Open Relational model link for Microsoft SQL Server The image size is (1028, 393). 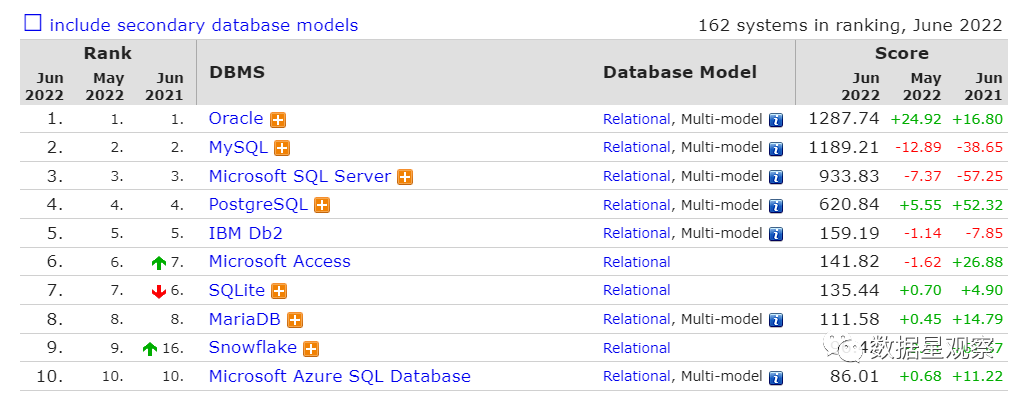637,176
